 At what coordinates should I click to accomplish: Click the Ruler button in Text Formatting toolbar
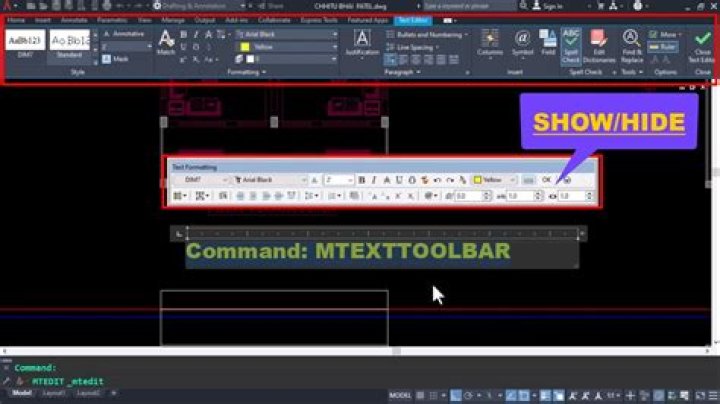529,180
